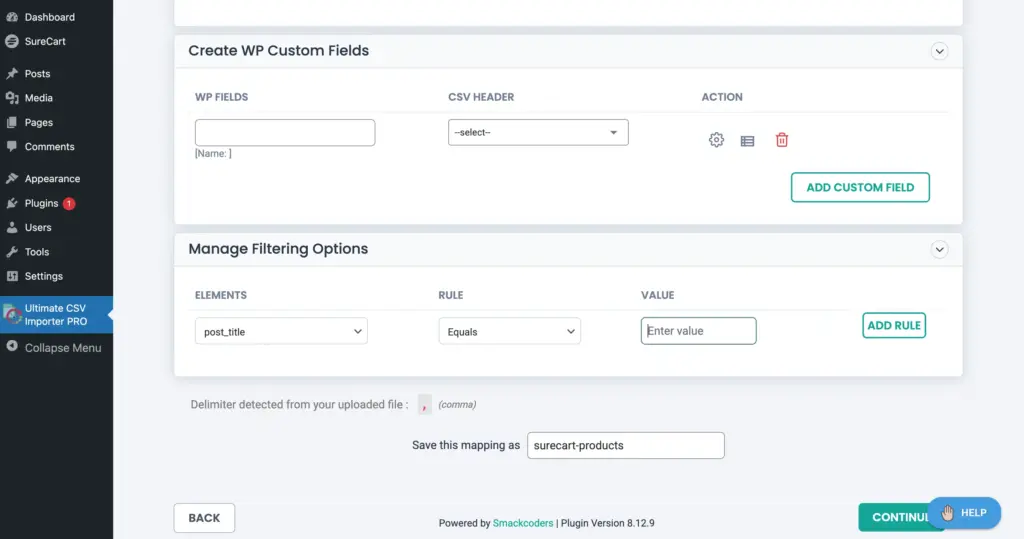Click the CSV HEADER column label

coord(481,97)
